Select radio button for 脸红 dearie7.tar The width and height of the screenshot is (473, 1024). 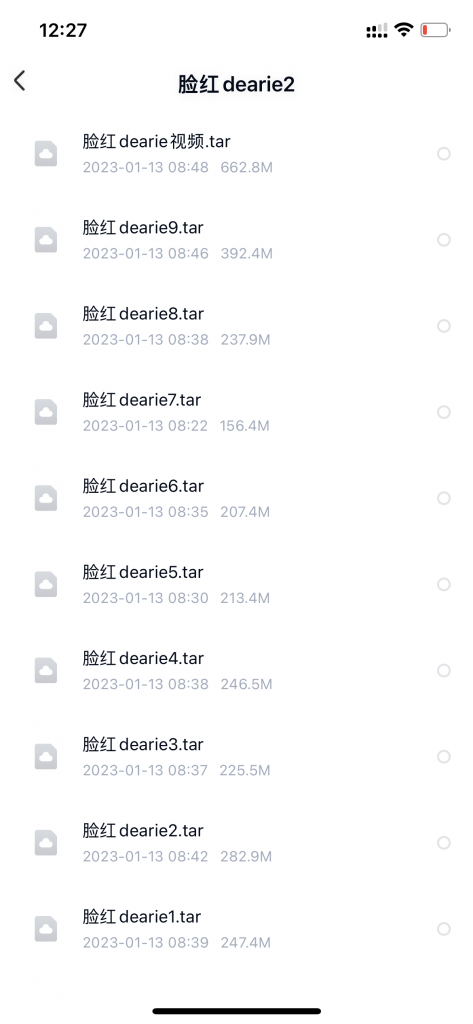click(x=444, y=412)
